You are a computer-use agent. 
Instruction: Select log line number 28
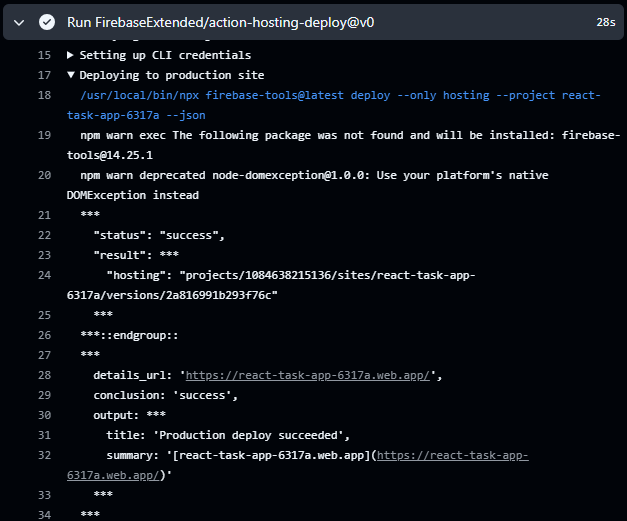44,375
